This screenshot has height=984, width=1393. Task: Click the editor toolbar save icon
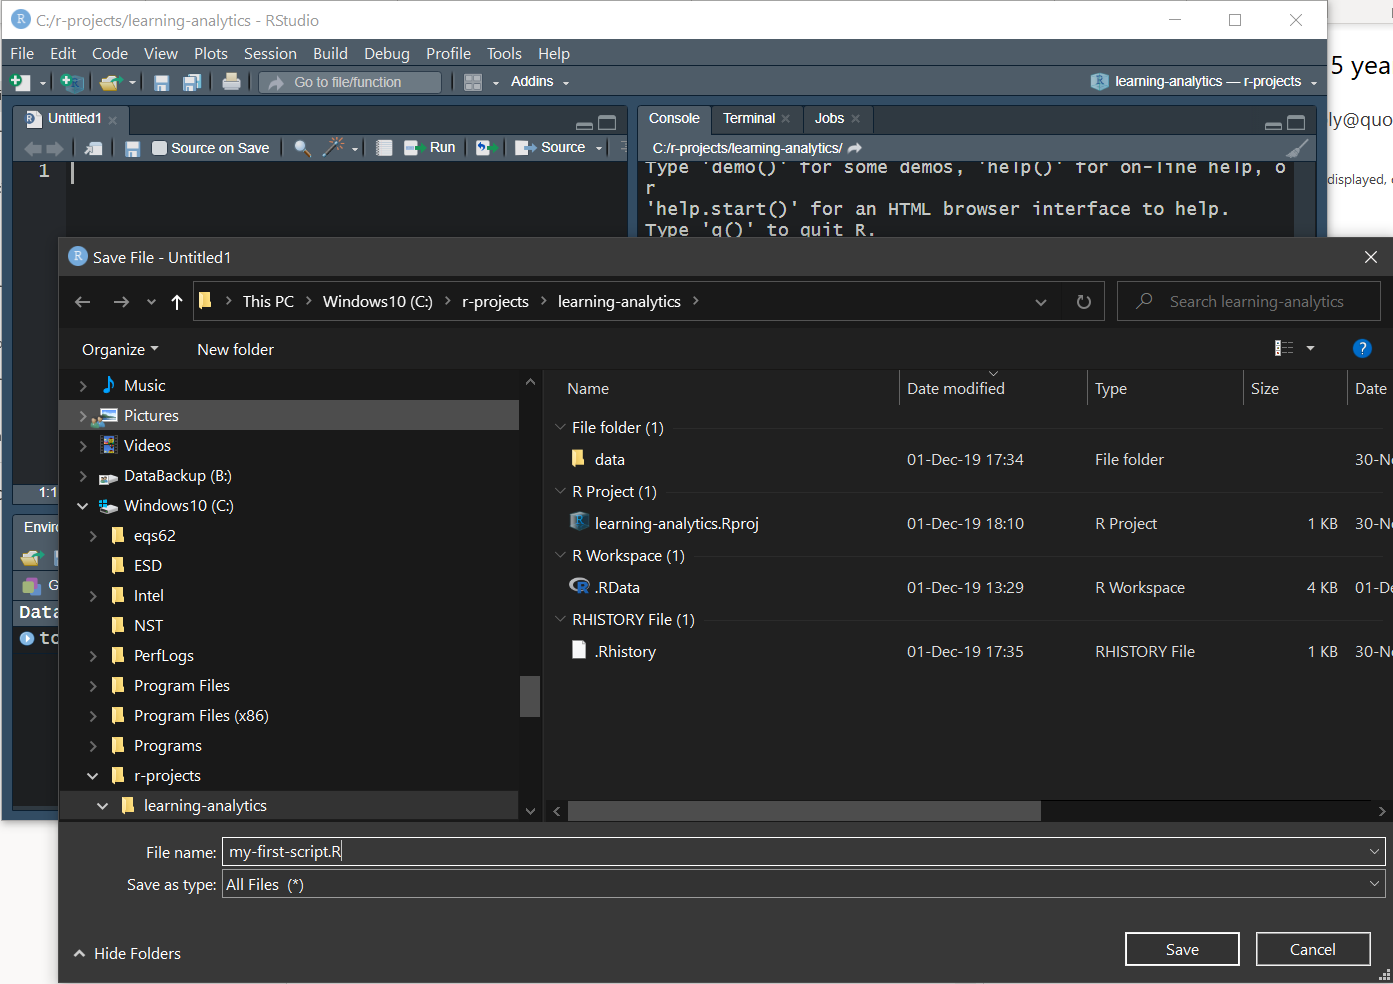tap(132, 148)
